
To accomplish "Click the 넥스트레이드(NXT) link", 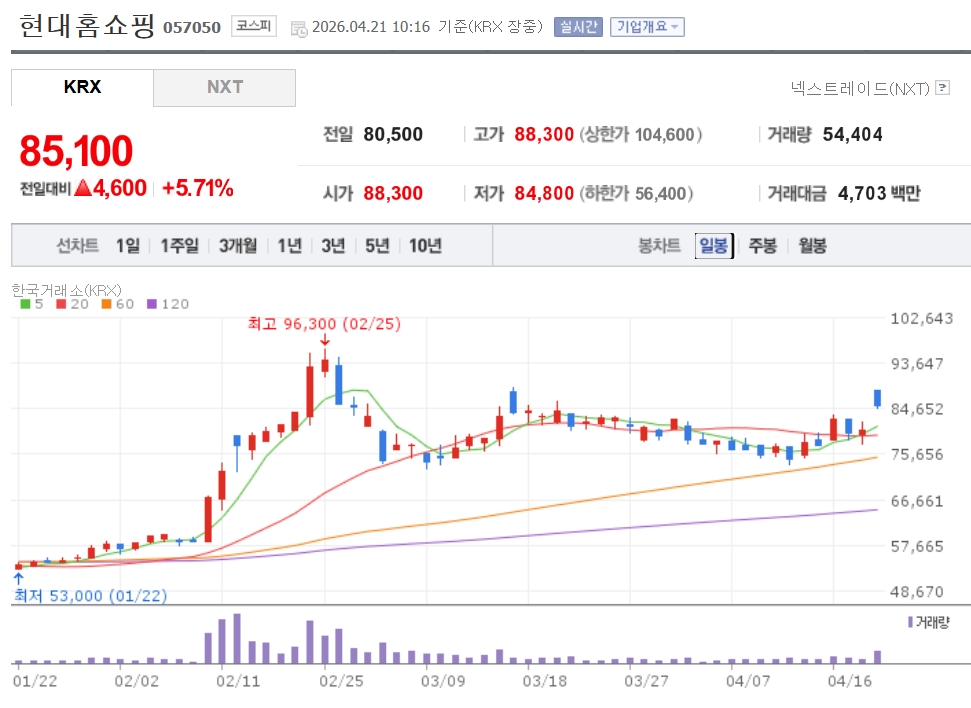I will pos(859,88).
